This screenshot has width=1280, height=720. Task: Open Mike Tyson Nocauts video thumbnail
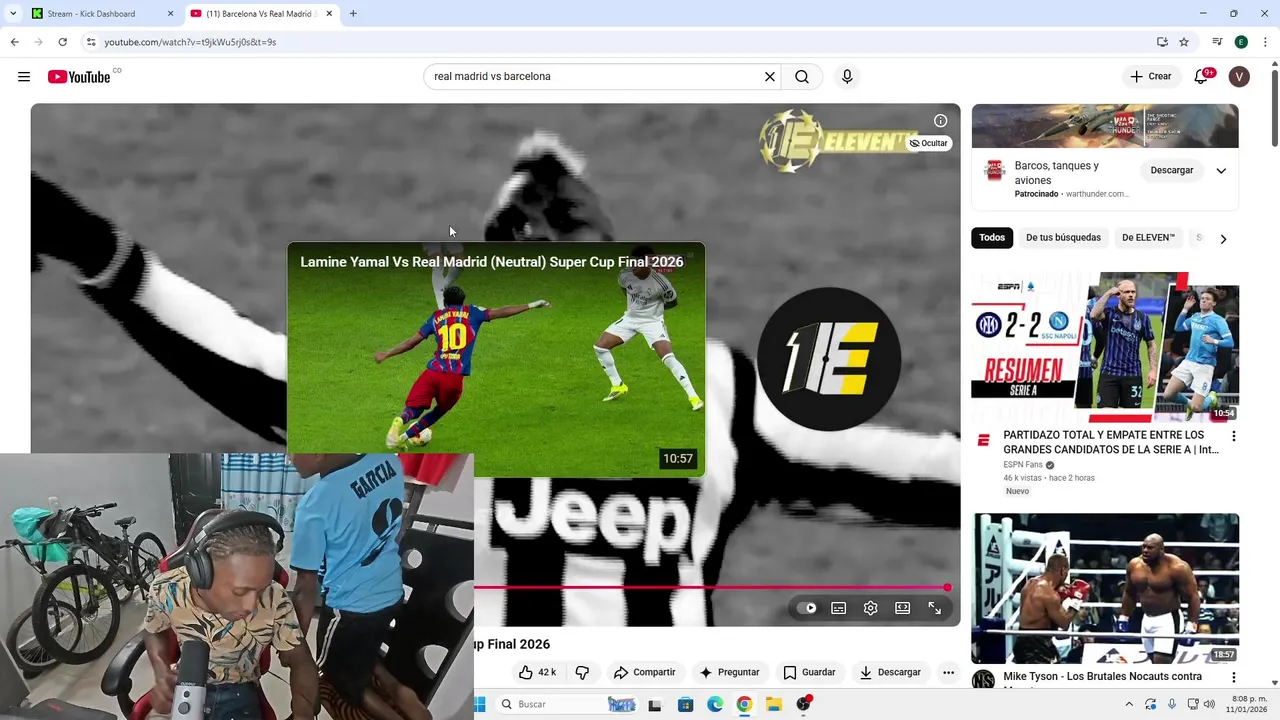tap(1105, 589)
